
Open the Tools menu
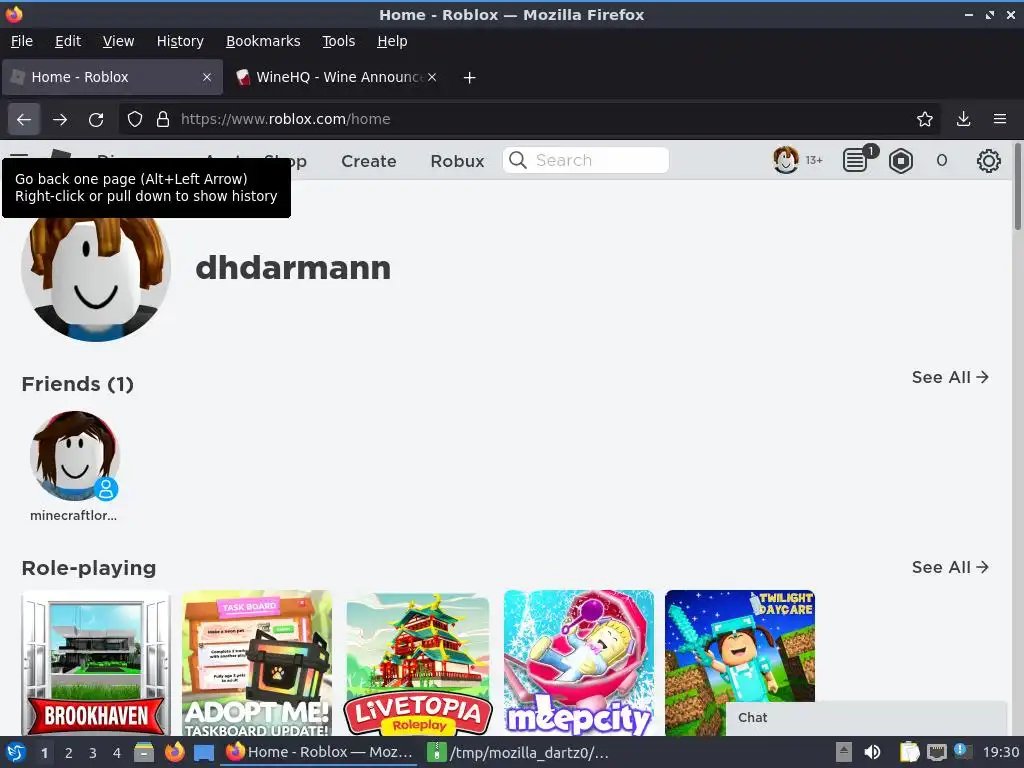point(338,41)
